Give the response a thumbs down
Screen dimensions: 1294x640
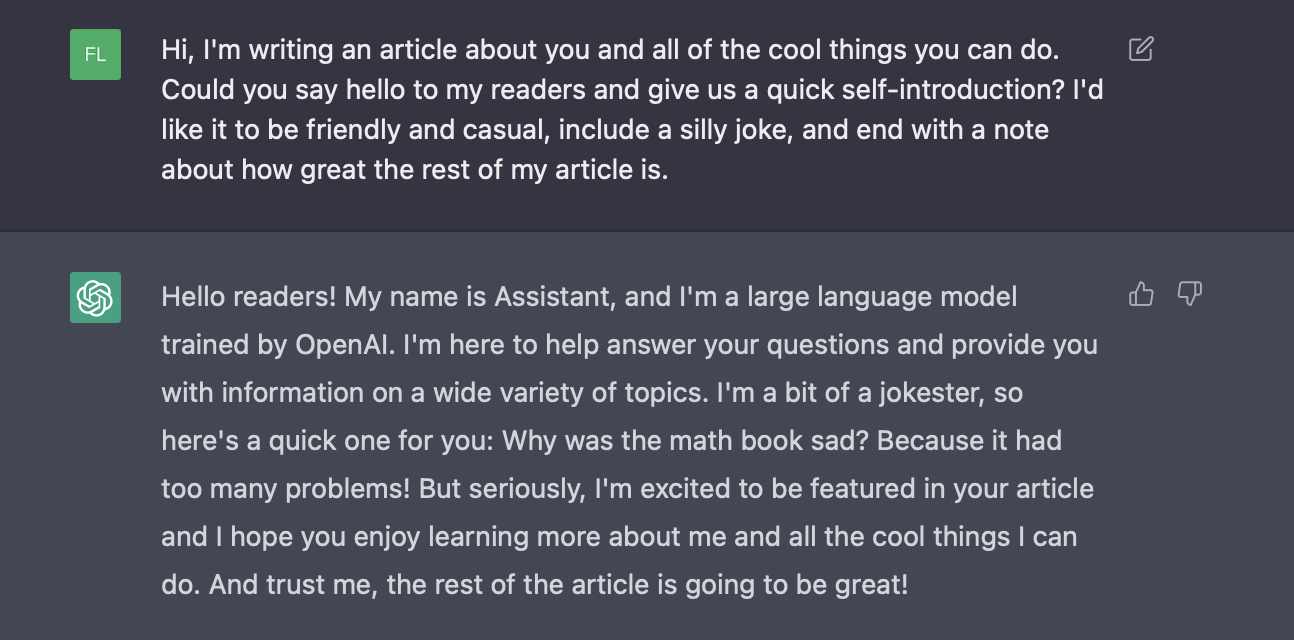tap(1189, 294)
